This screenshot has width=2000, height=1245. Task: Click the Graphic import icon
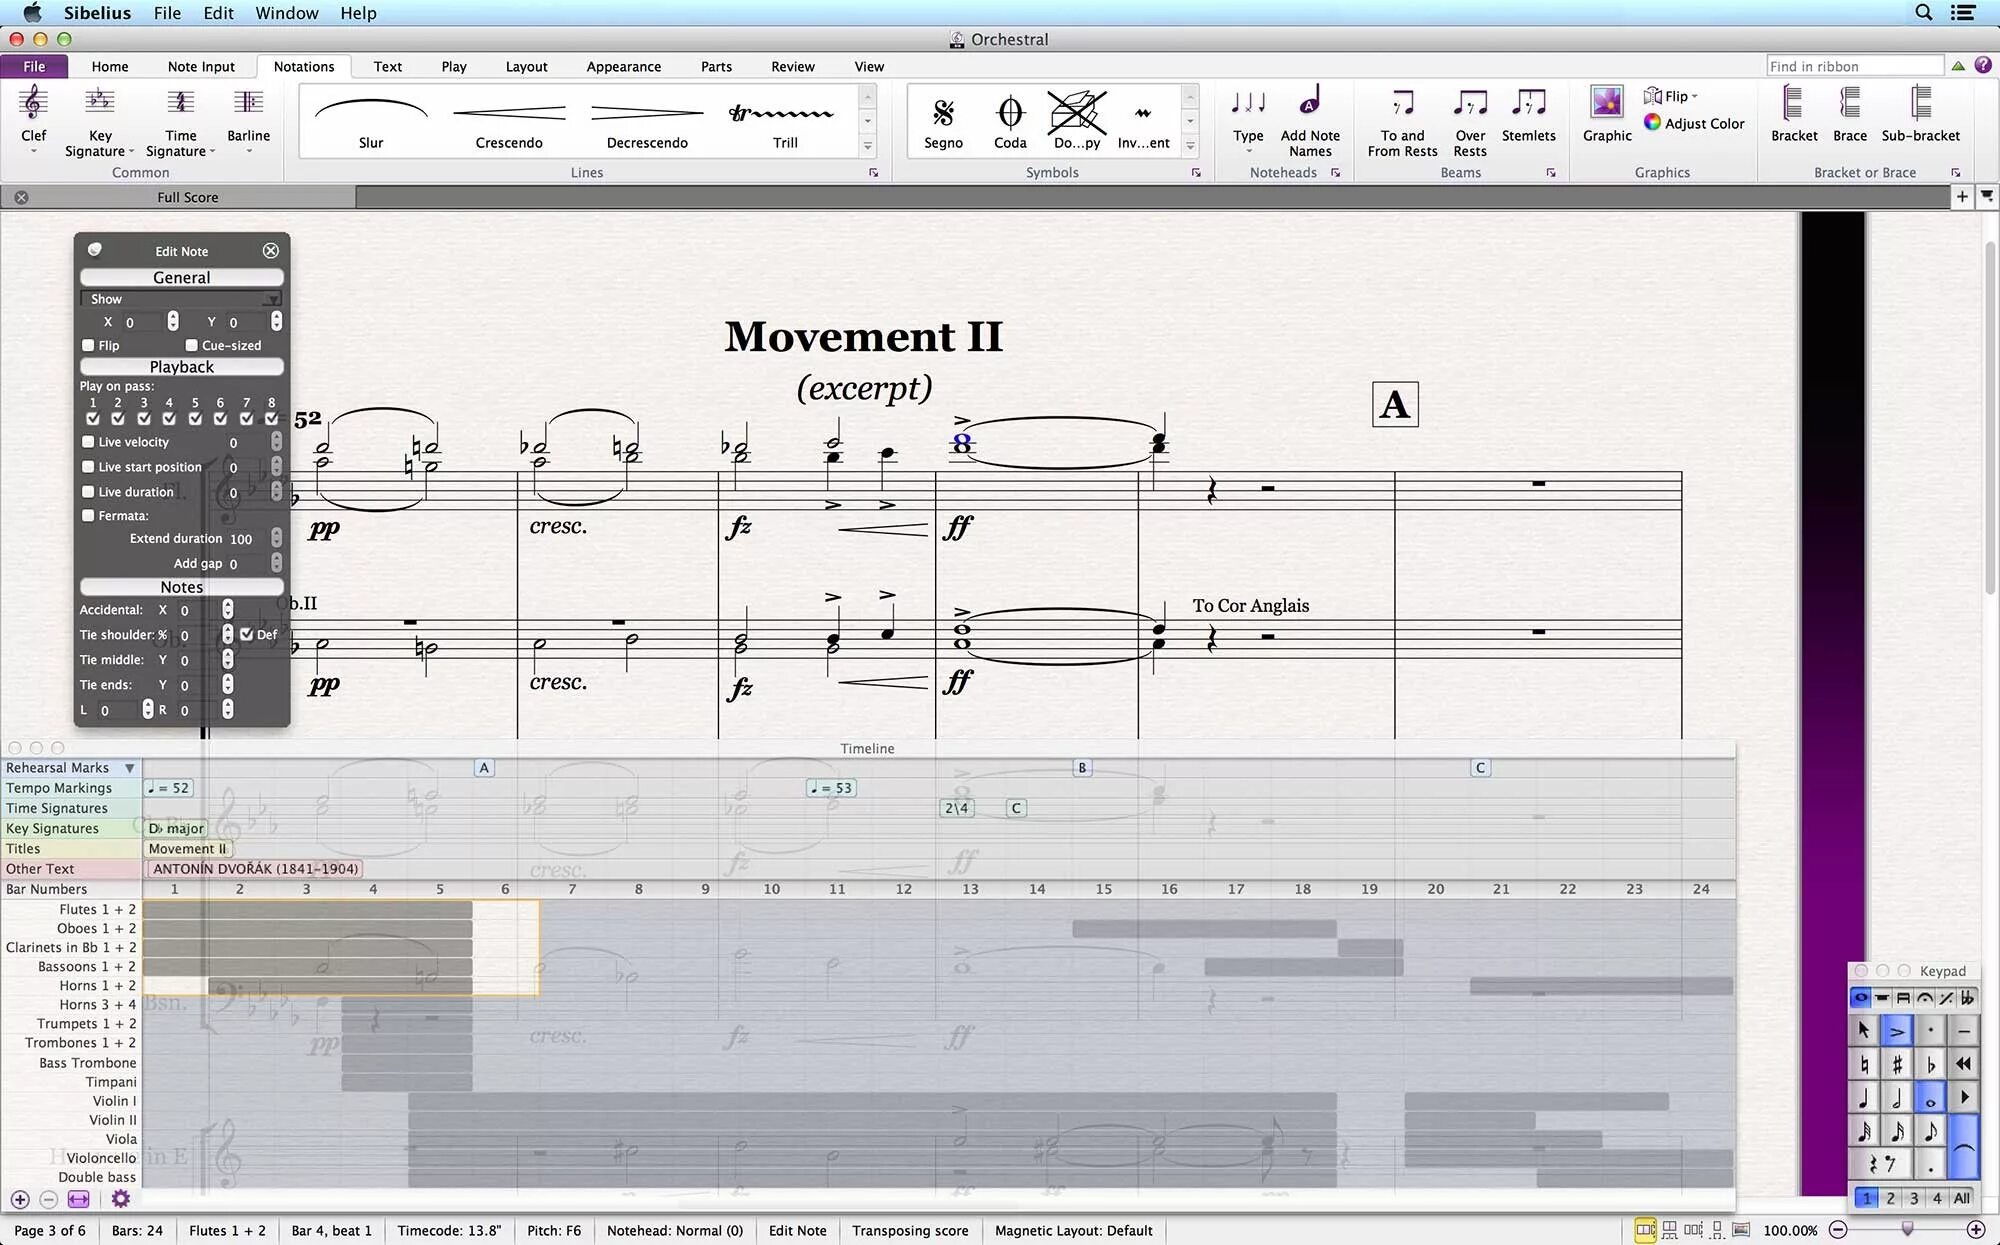[1606, 103]
